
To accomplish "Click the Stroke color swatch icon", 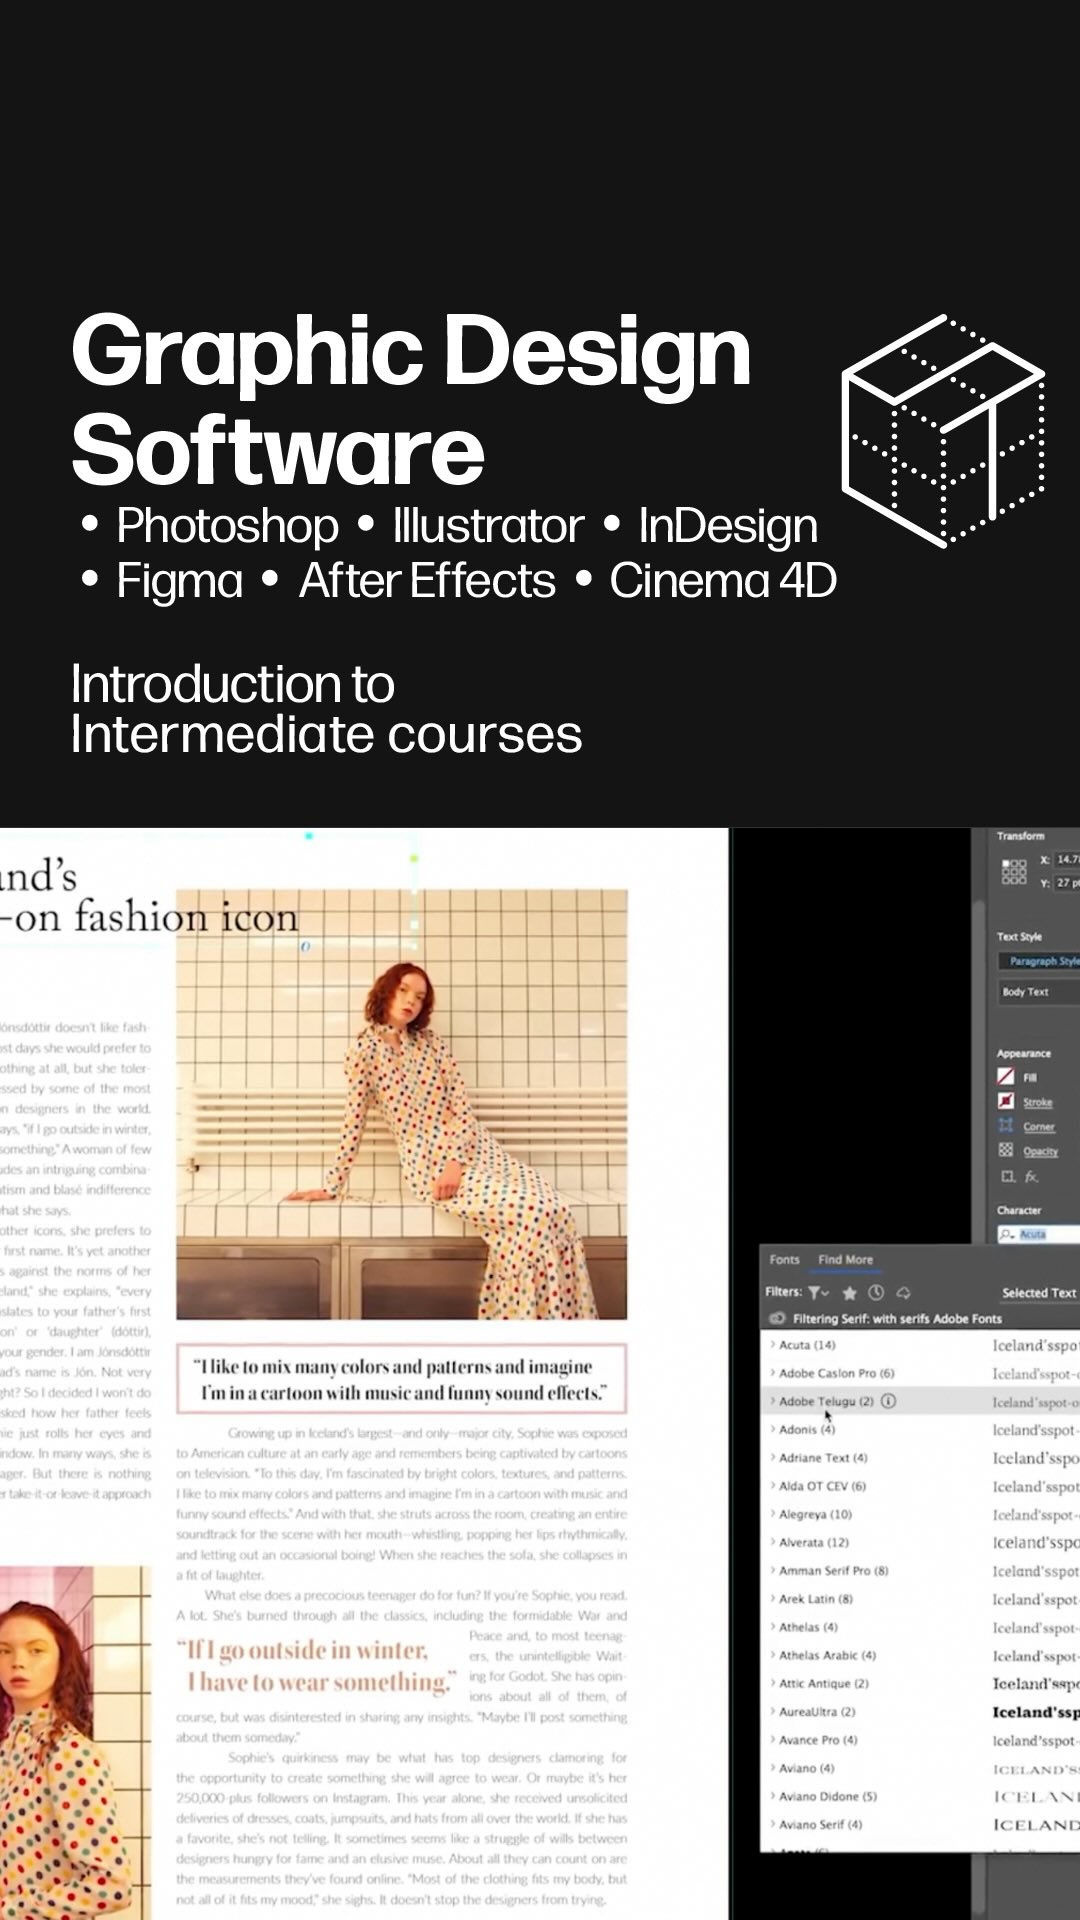I will pyautogui.click(x=1006, y=1101).
